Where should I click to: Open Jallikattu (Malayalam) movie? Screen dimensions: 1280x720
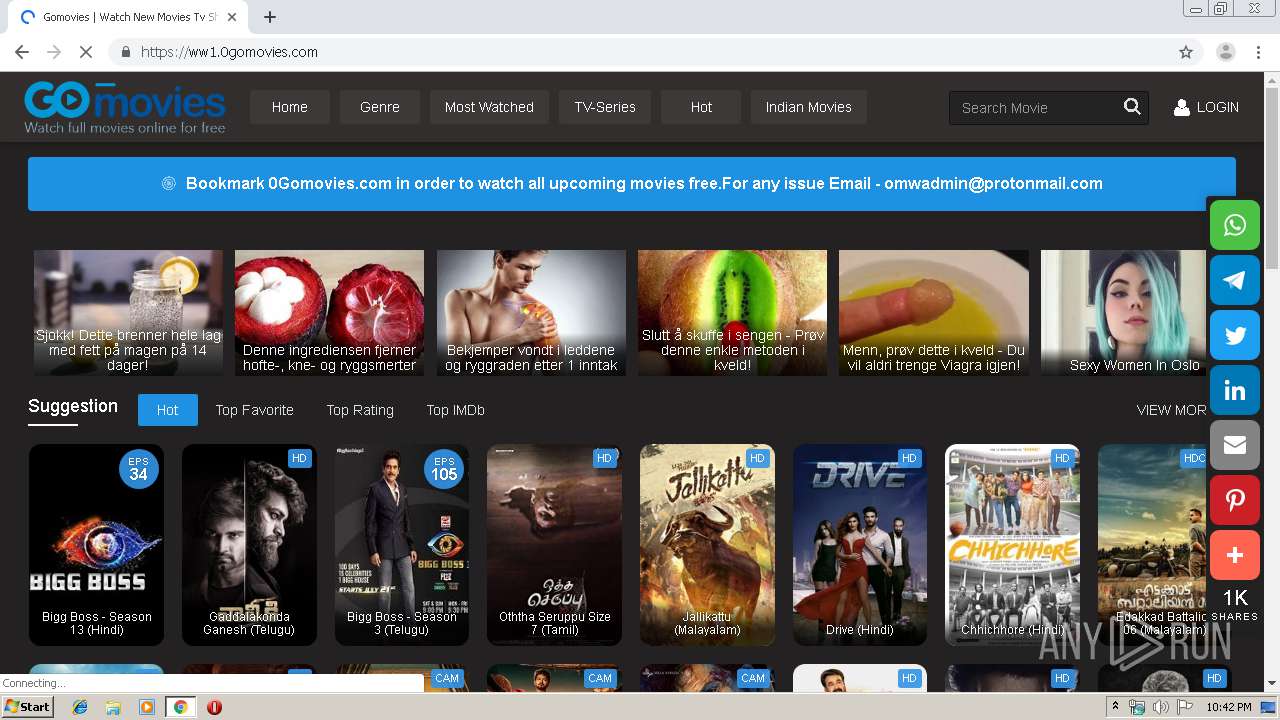point(707,545)
